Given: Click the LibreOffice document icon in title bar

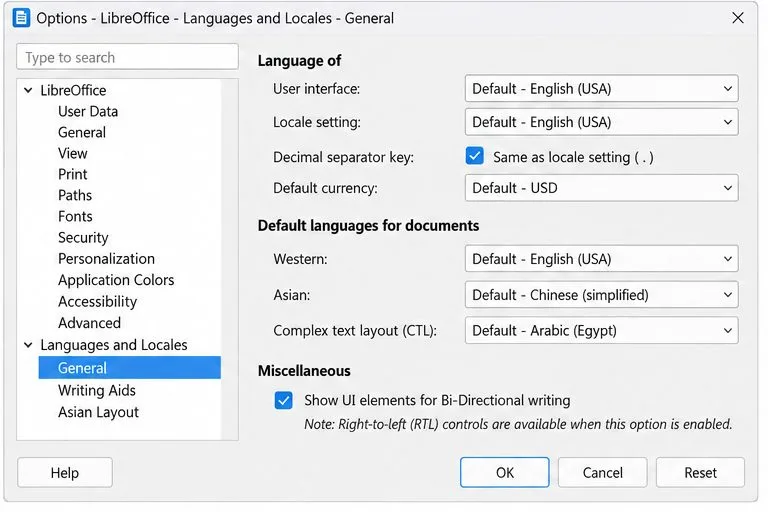Looking at the screenshot, I should point(21,18).
